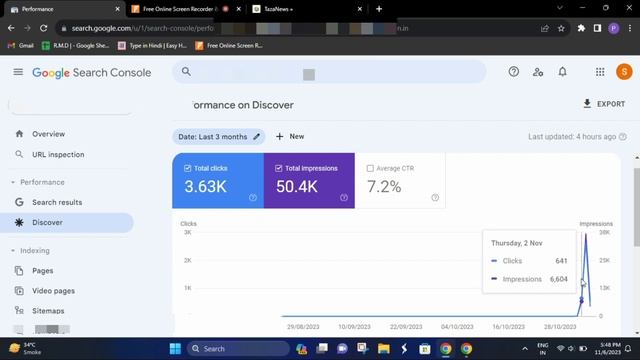Image resolution: width=640 pixels, height=360 pixels.
Task: Enable the Average CTR checkbox
Action: [x=370, y=168]
